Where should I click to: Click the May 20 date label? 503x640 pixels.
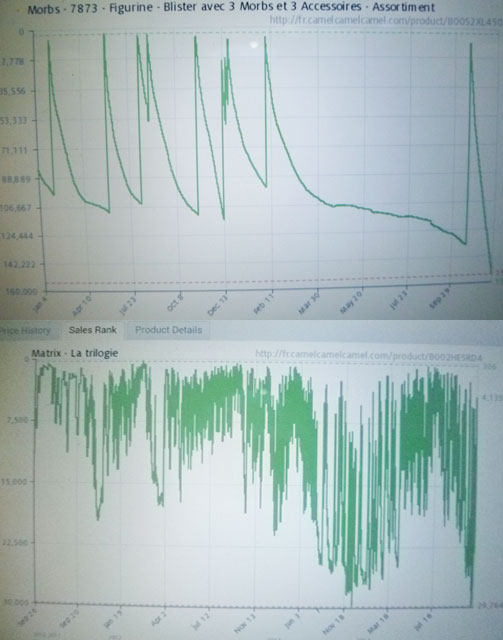(351, 302)
